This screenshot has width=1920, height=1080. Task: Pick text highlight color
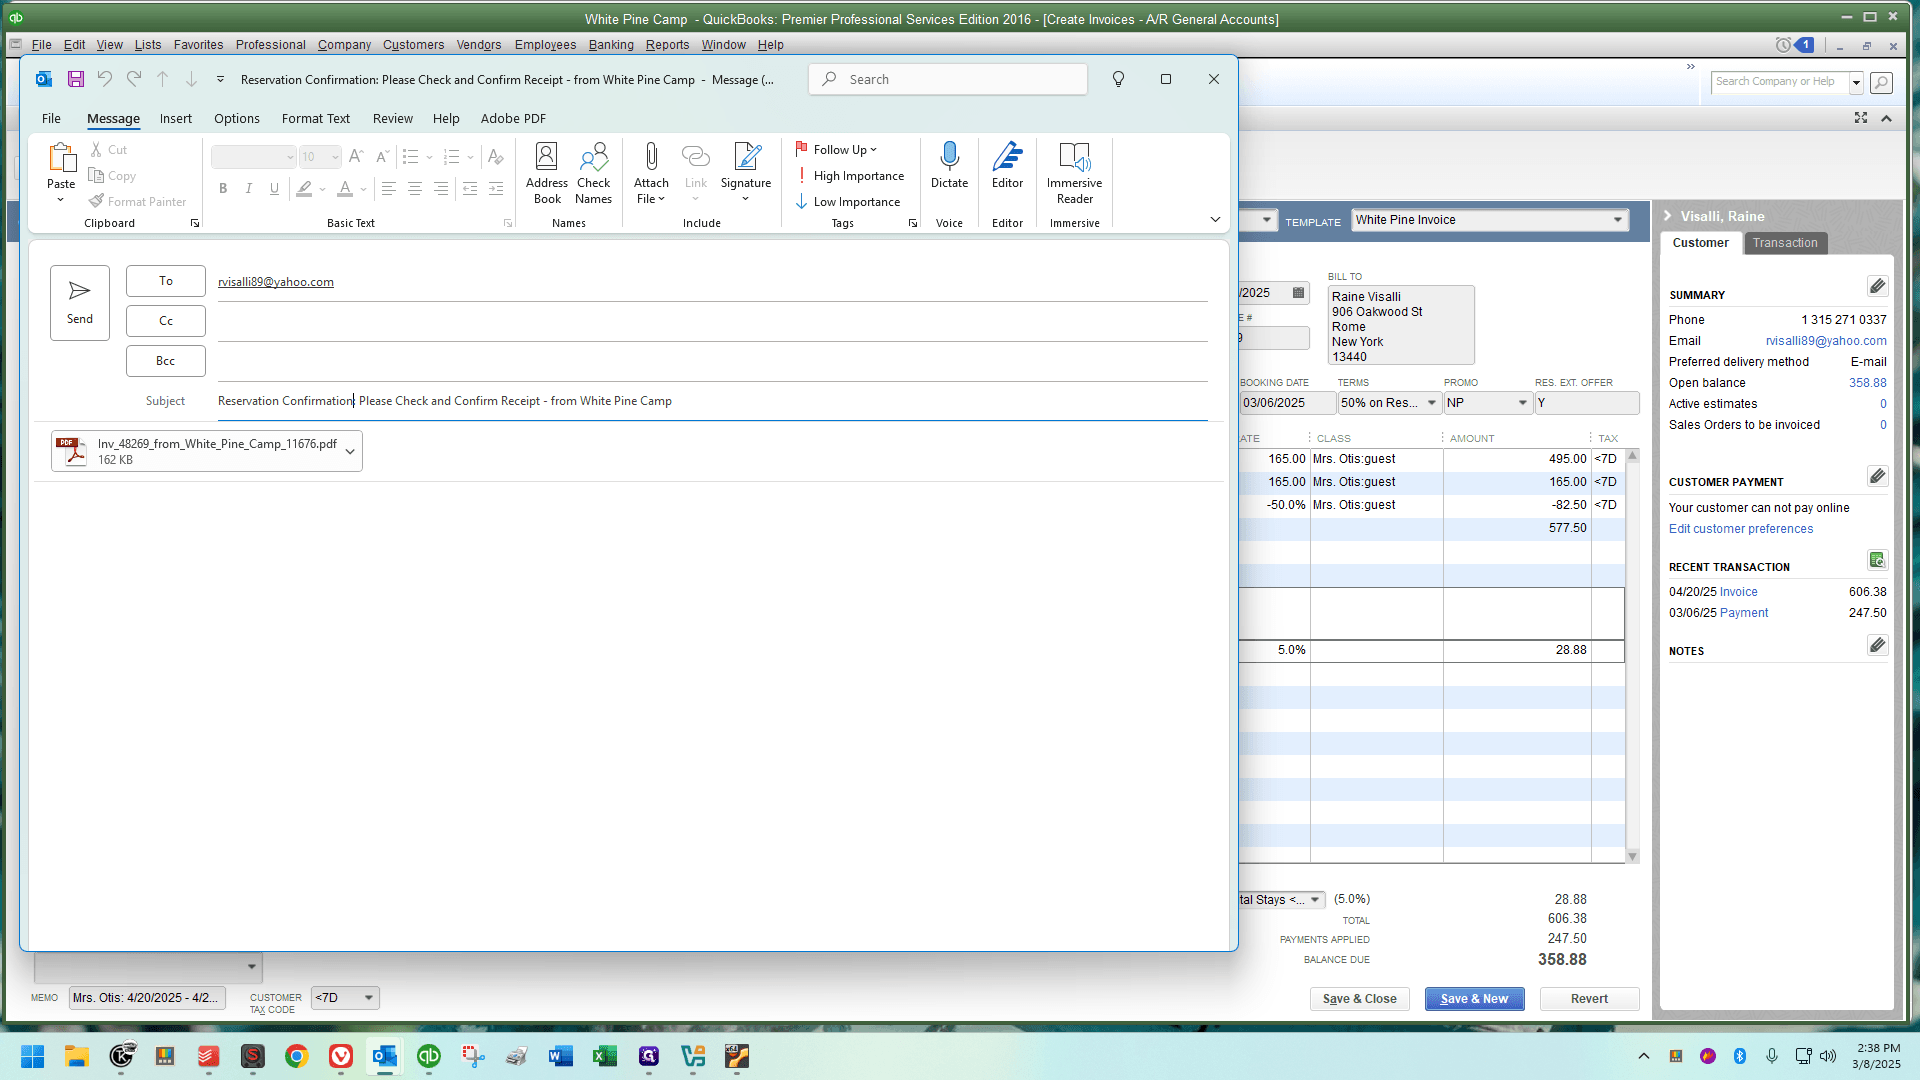pos(304,188)
